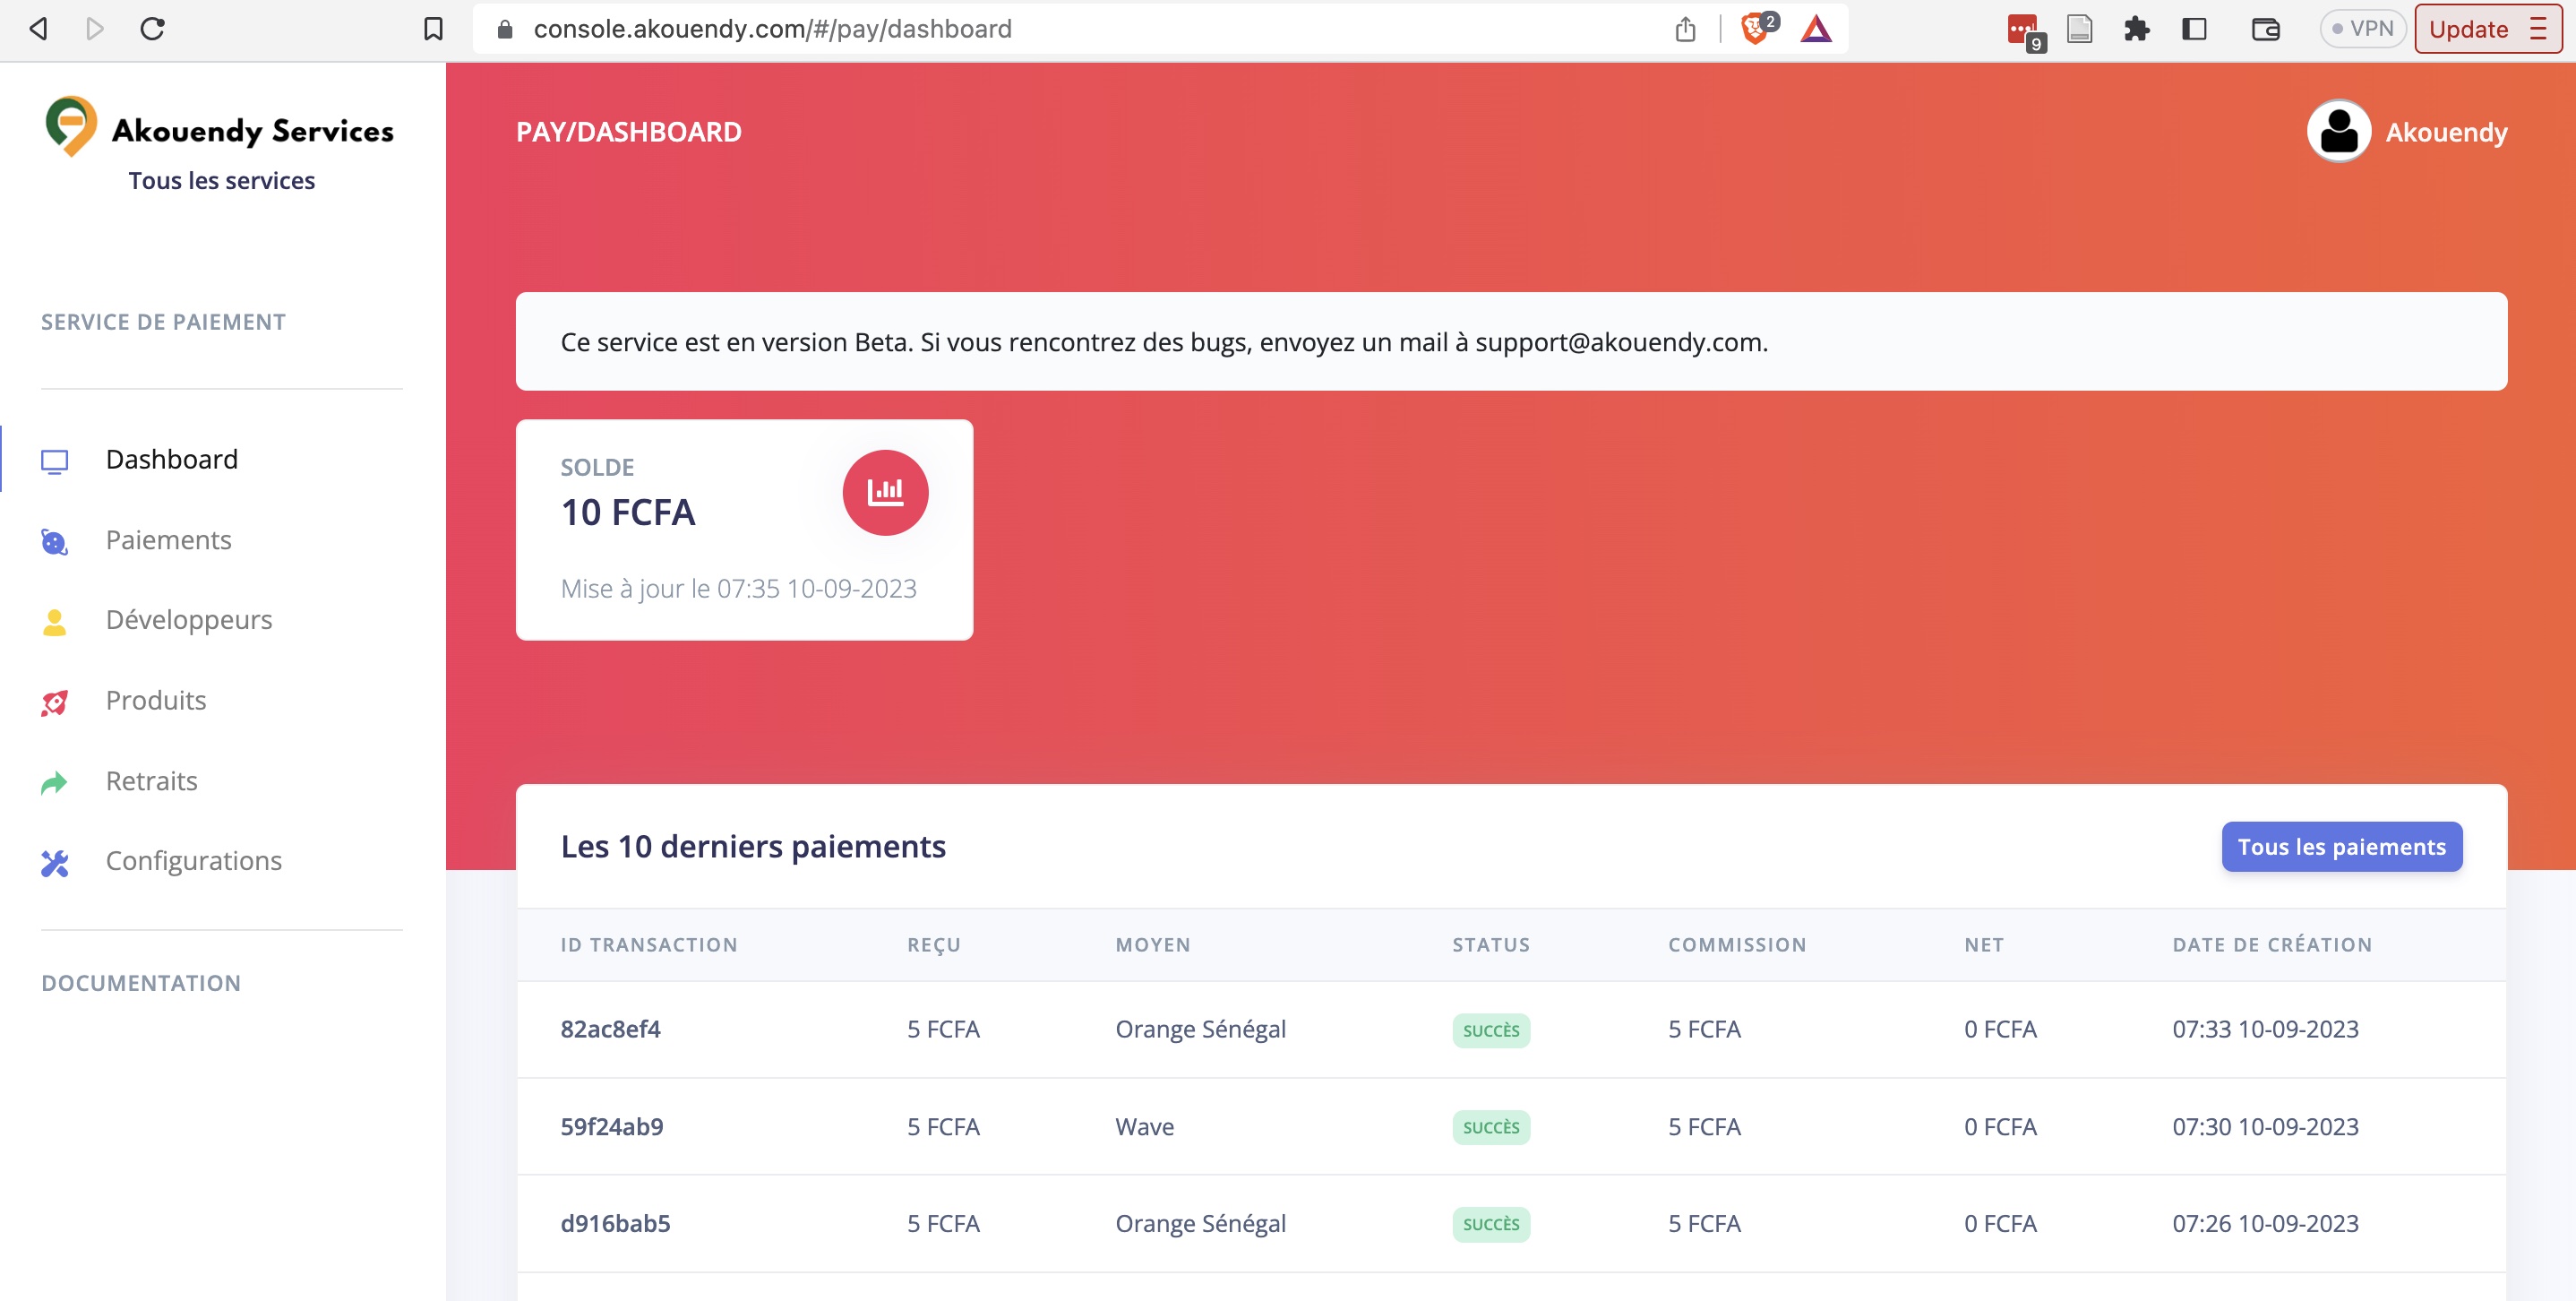This screenshot has height=1301, width=2576.
Task: Click the share icon in address bar
Action: point(1685,29)
